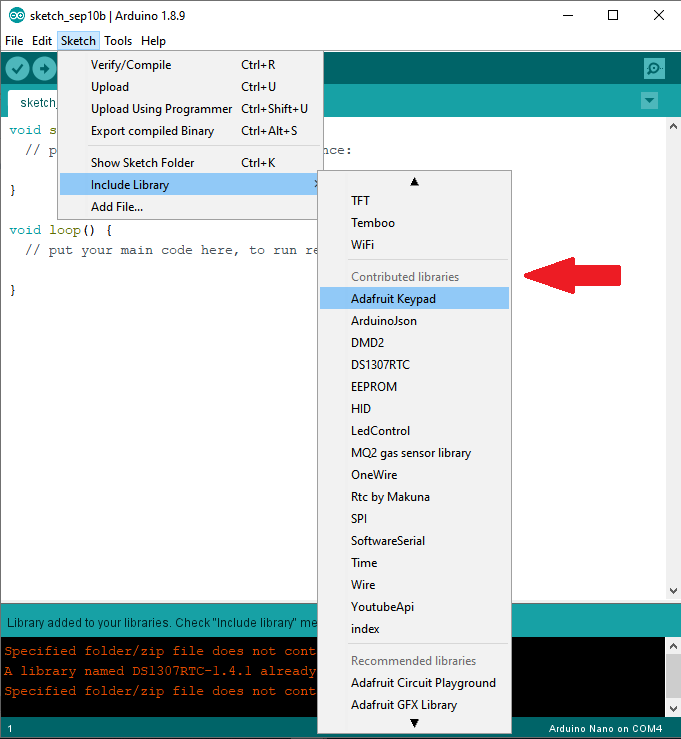The image size is (681, 739).
Task: Select the HID library
Action: (414, 409)
